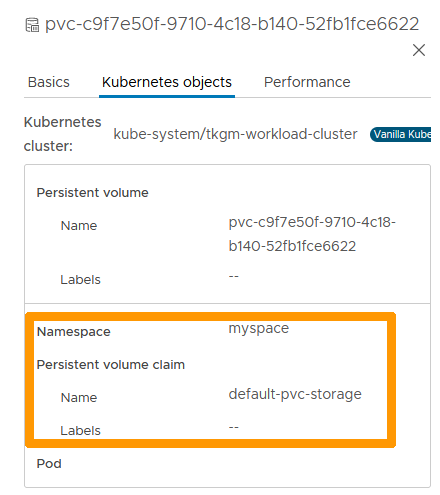Click the Persistent volume claim heading
The image size is (440, 495).
[x=111, y=365]
